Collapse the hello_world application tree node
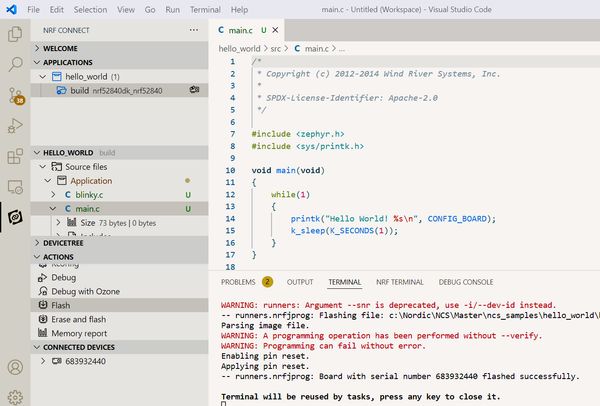This screenshot has width=600, height=406. [x=42, y=77]
